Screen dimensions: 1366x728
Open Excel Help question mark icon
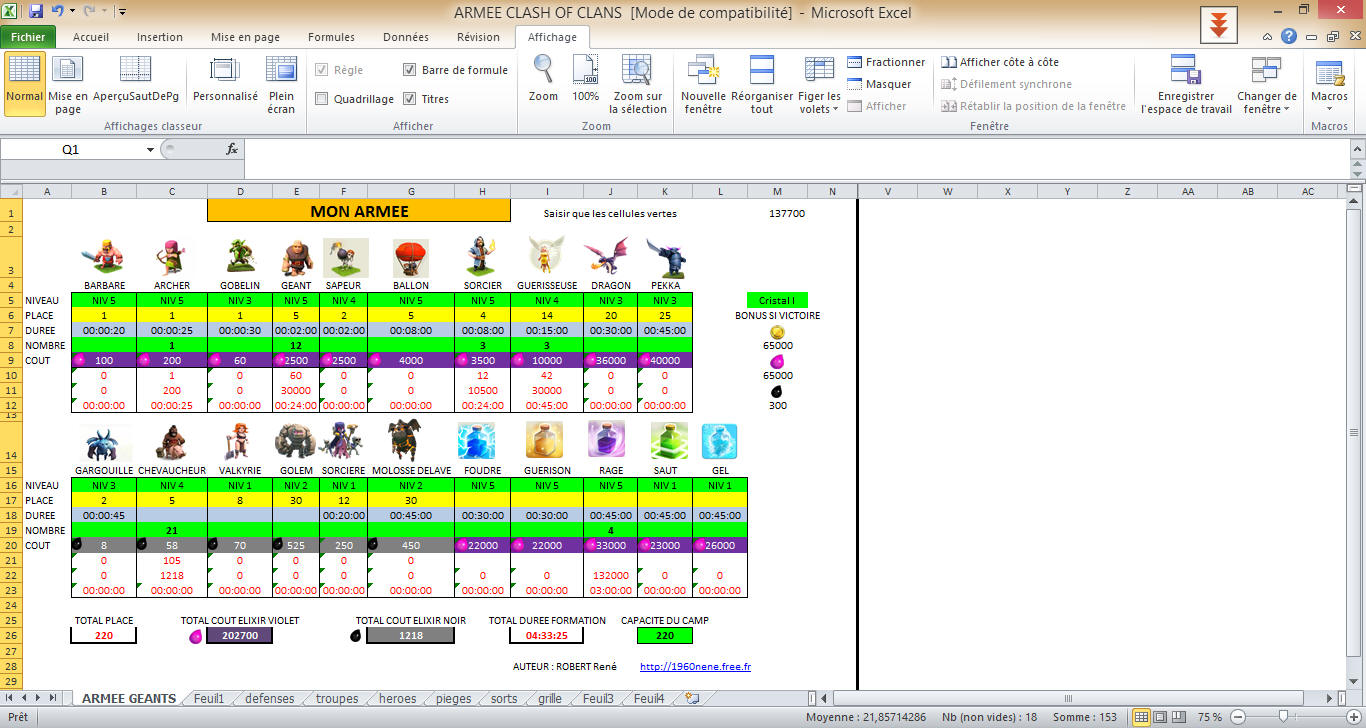click(1289, 37)
